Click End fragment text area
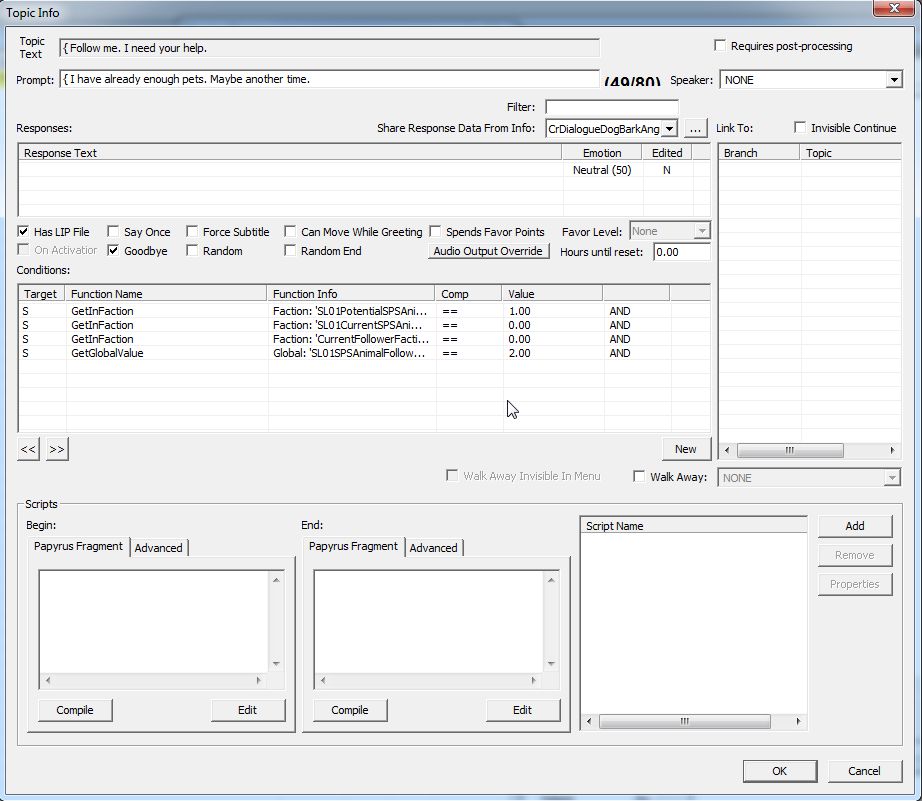 point(429,622)
